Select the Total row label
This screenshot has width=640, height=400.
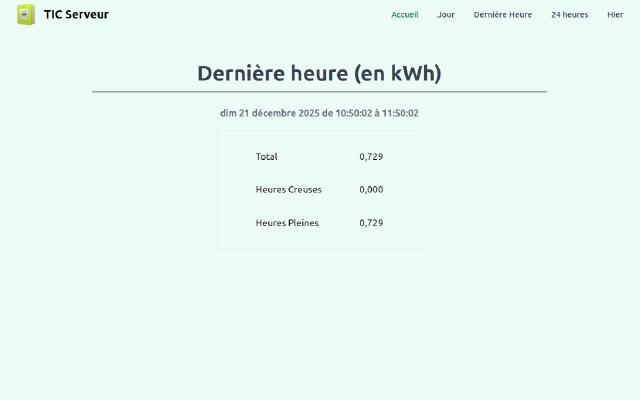point(267,157)
